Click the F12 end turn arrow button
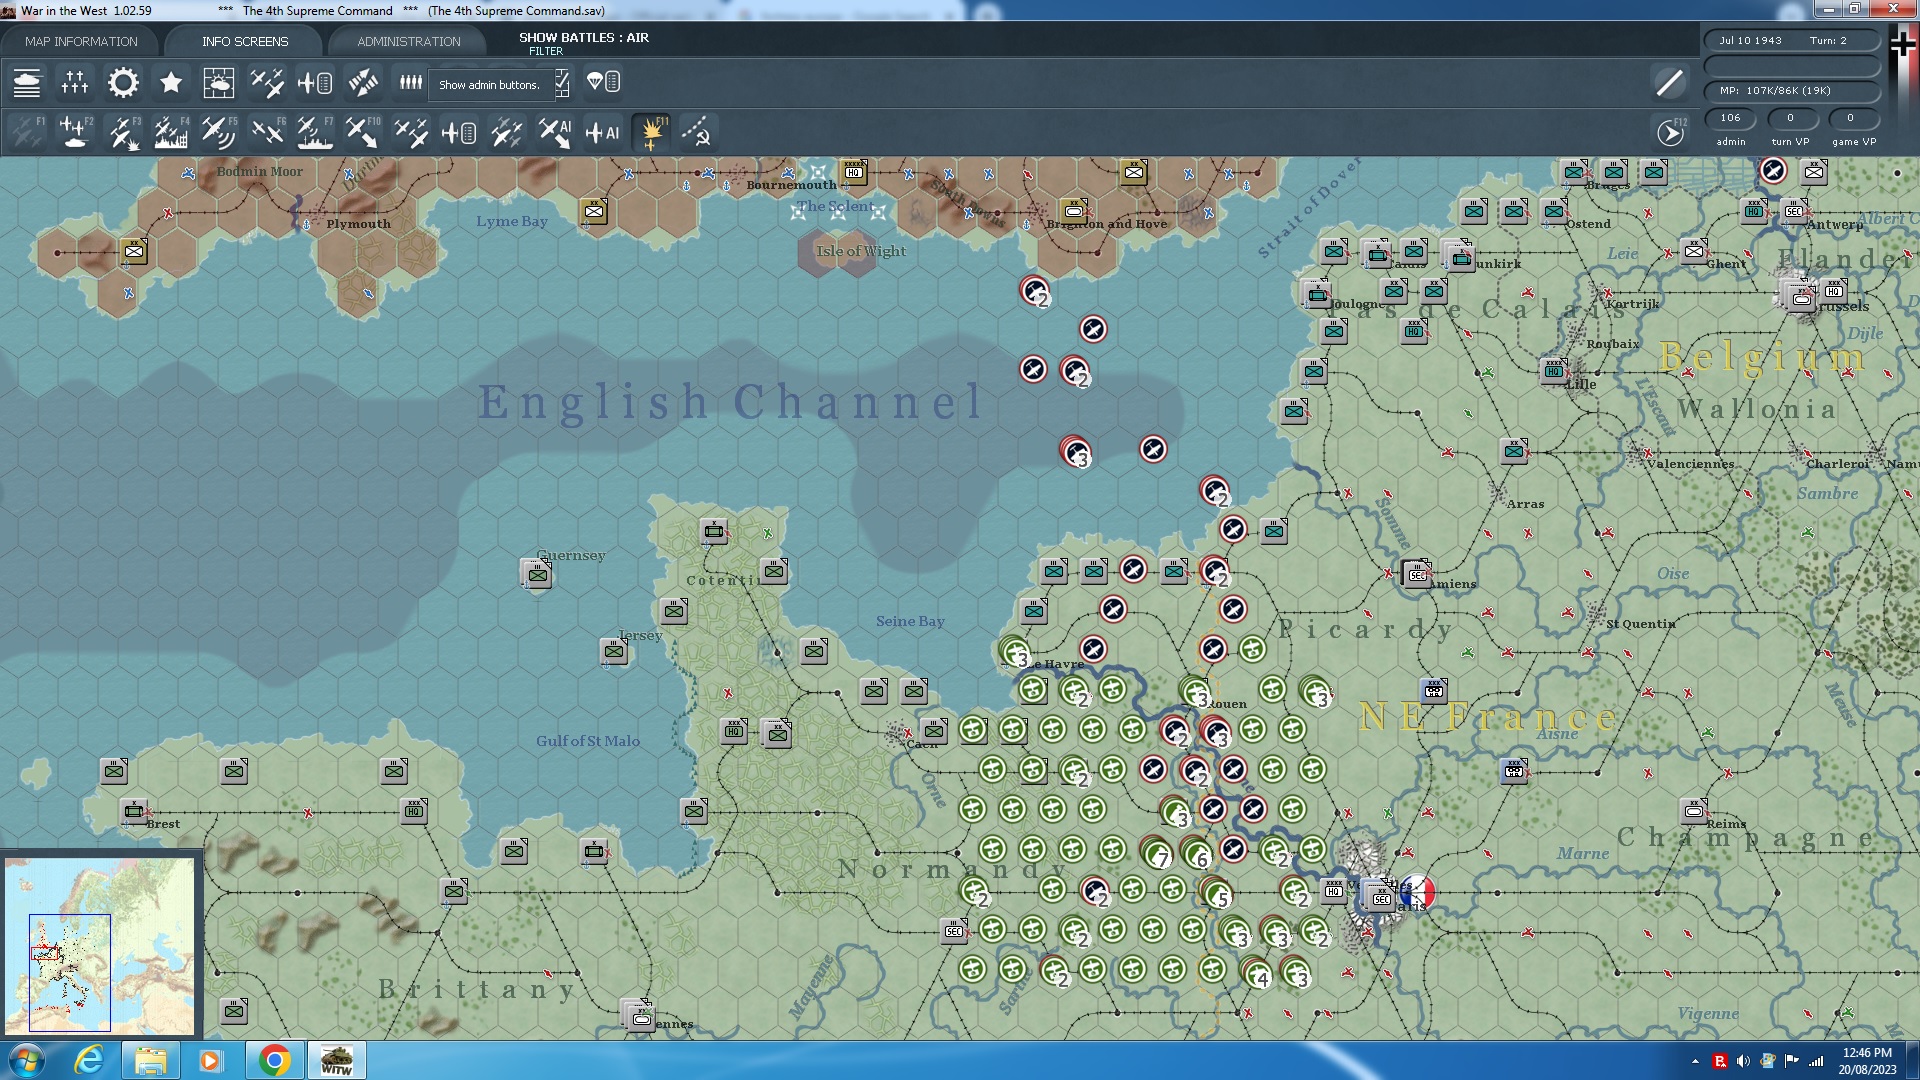The height and width of the screenshot is (1080, 1920). pos(1669,132)
